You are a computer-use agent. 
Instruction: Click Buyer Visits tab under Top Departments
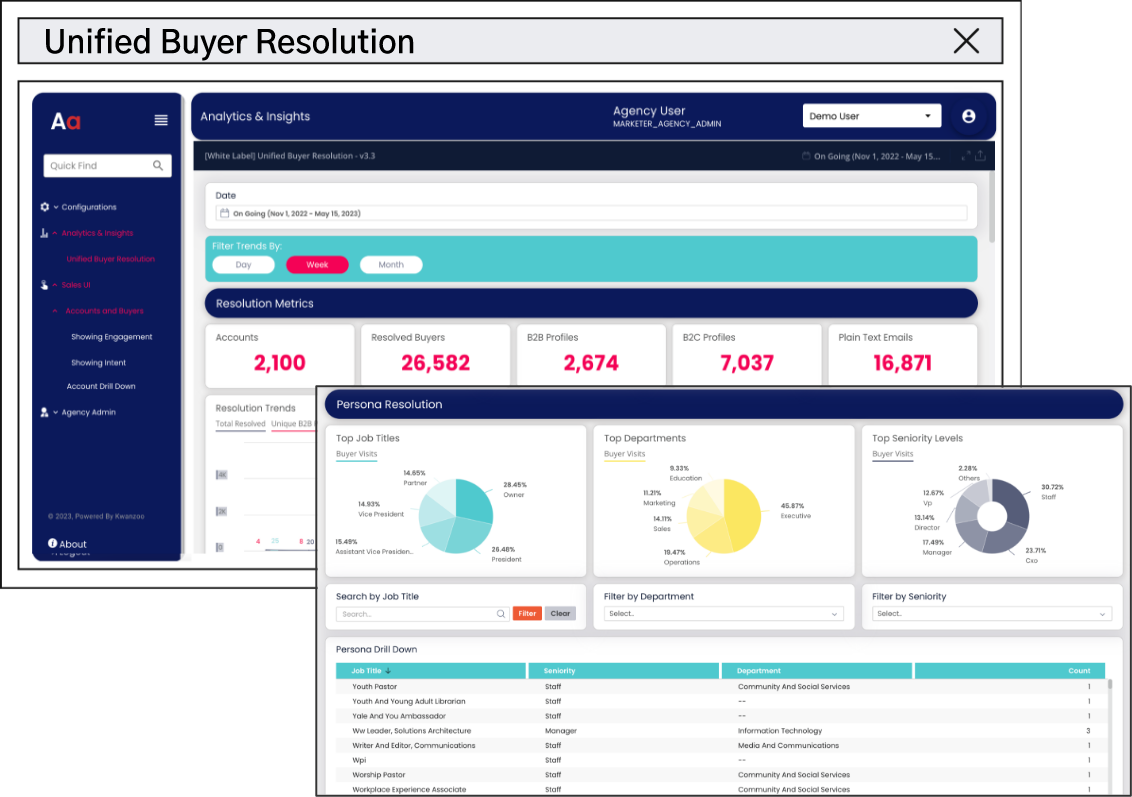(x=624, y=454)
